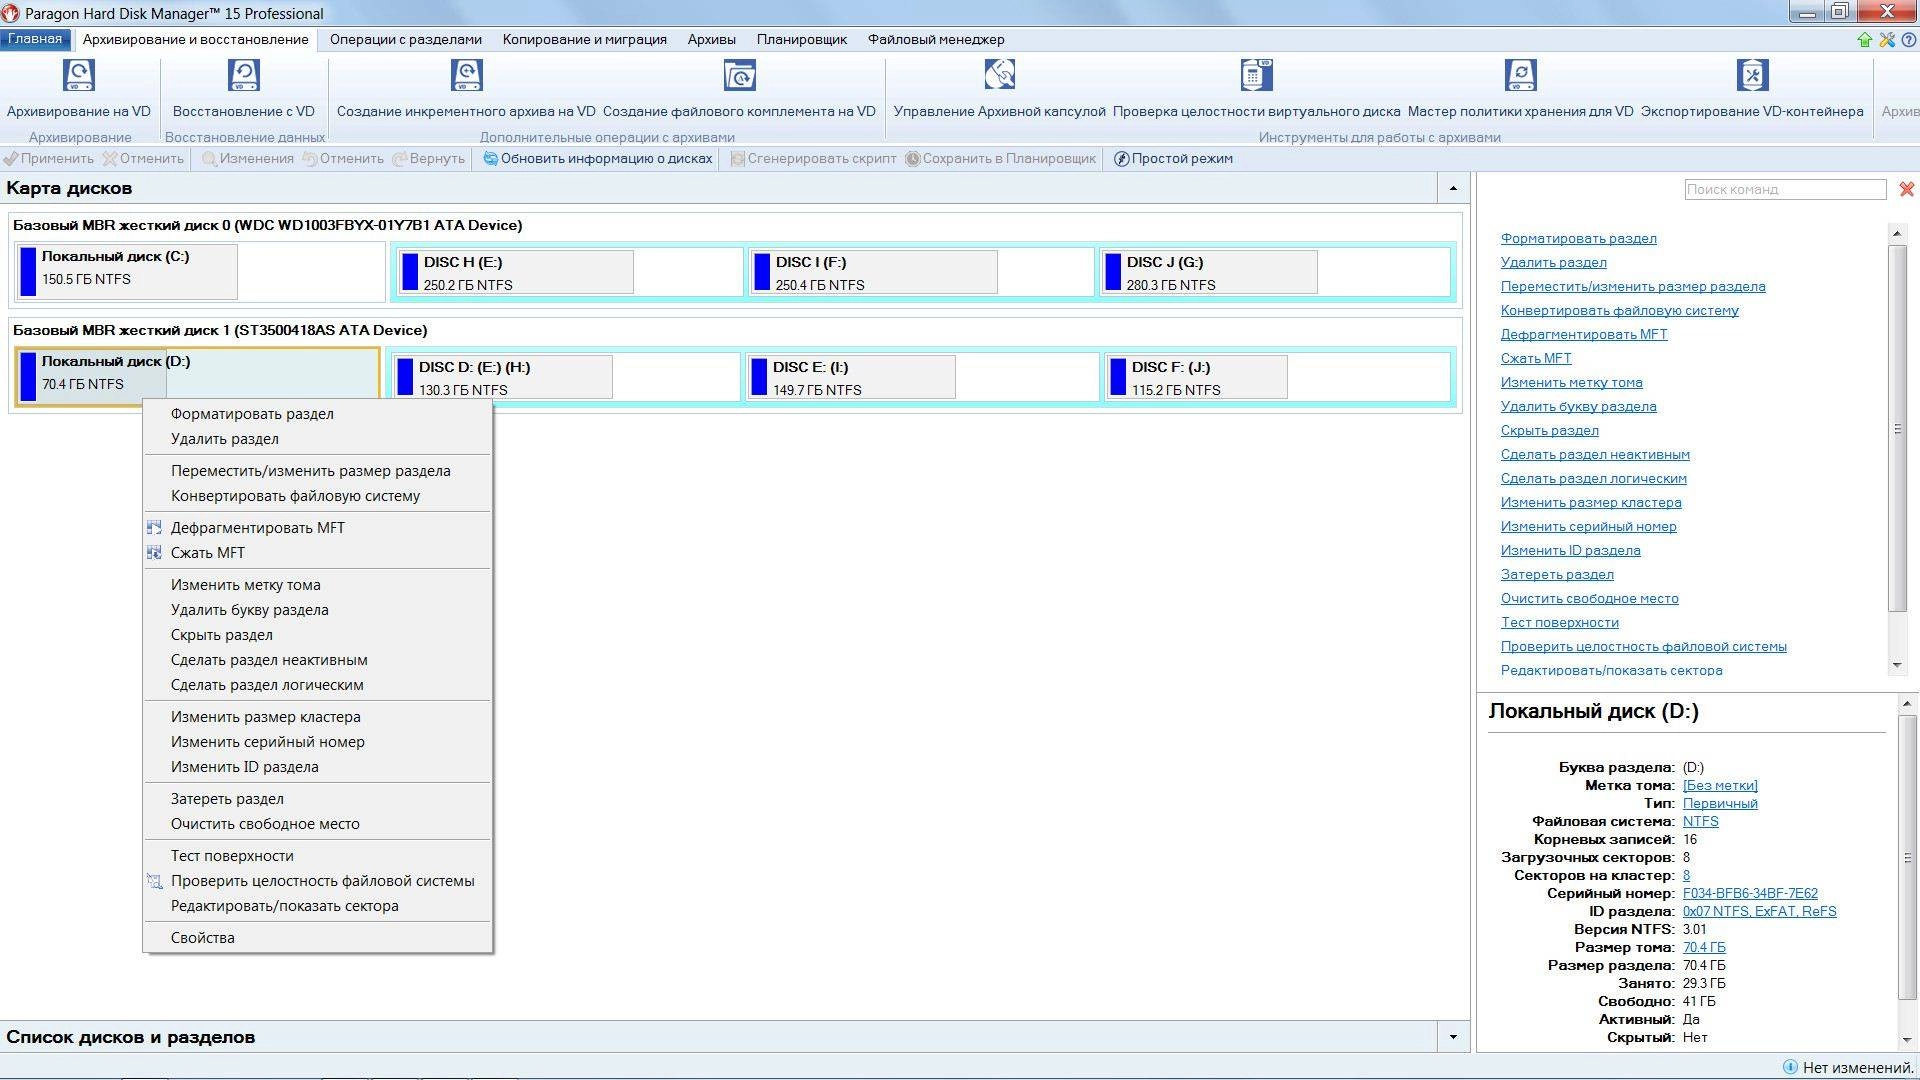
Task: Click Удалить букву раздела link in right panel
Action: [1578, 407]
